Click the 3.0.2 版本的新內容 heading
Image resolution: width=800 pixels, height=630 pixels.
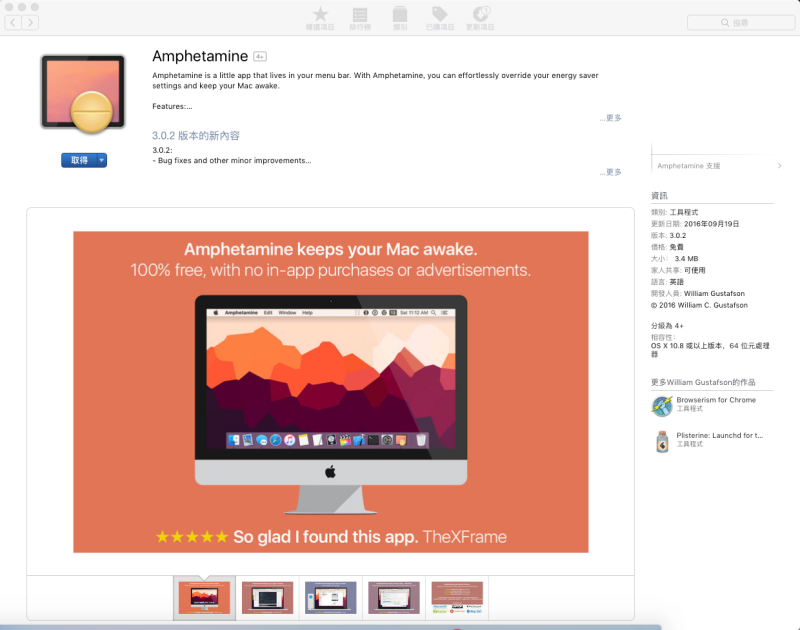coord(196,136)
